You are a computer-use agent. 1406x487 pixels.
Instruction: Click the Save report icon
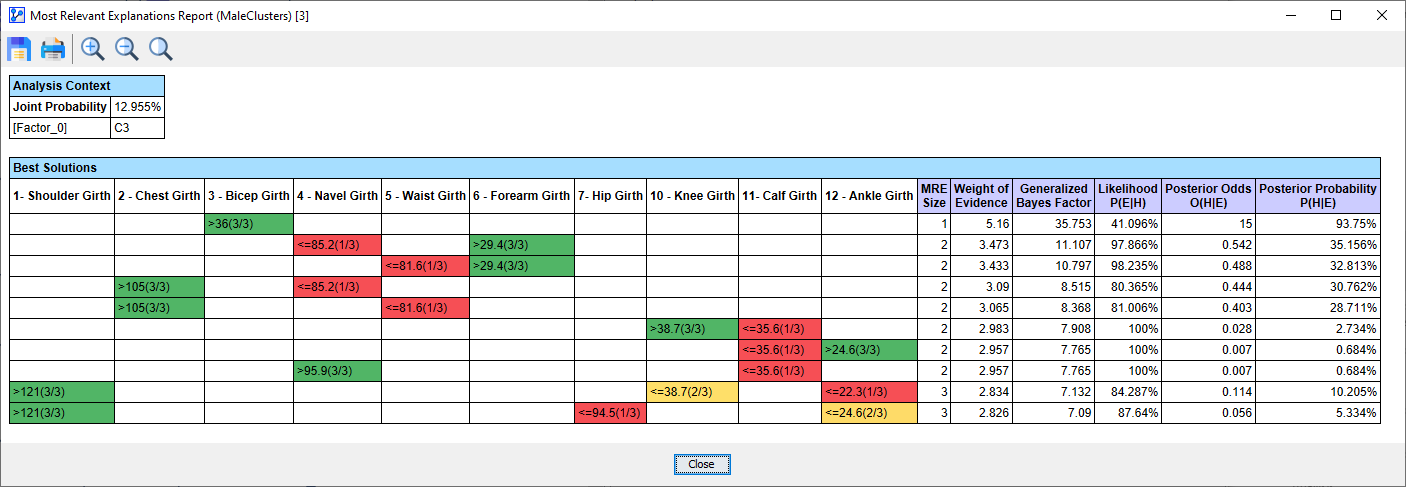click(20, 49)
